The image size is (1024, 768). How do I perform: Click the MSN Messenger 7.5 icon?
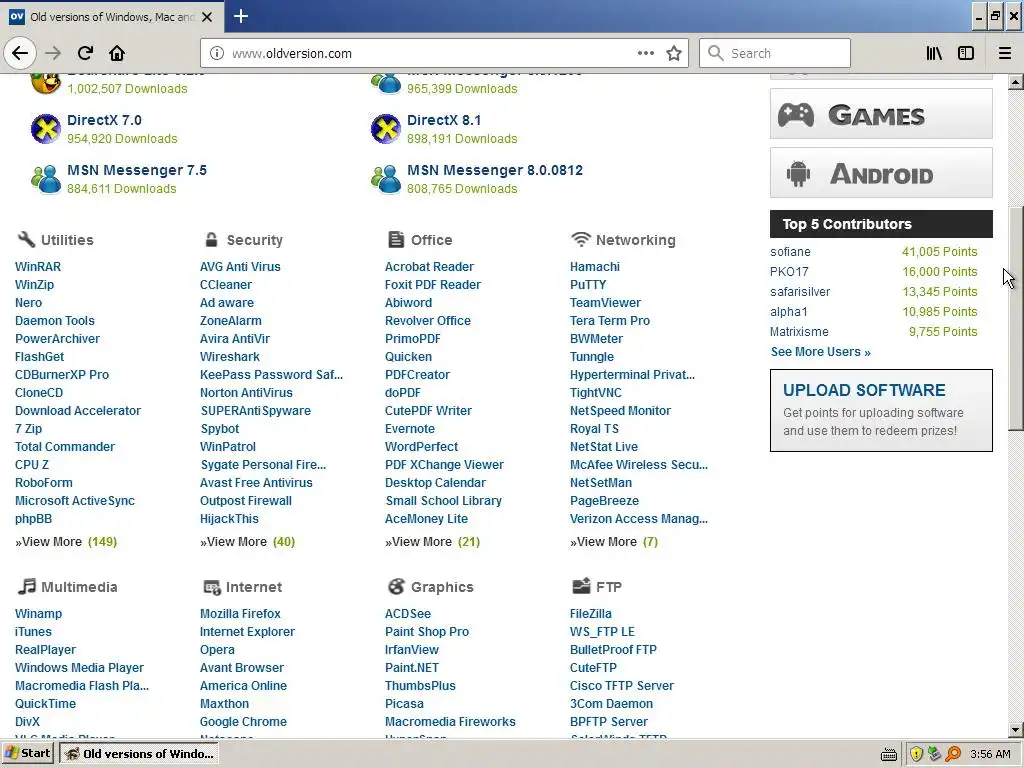click(46, 179)
